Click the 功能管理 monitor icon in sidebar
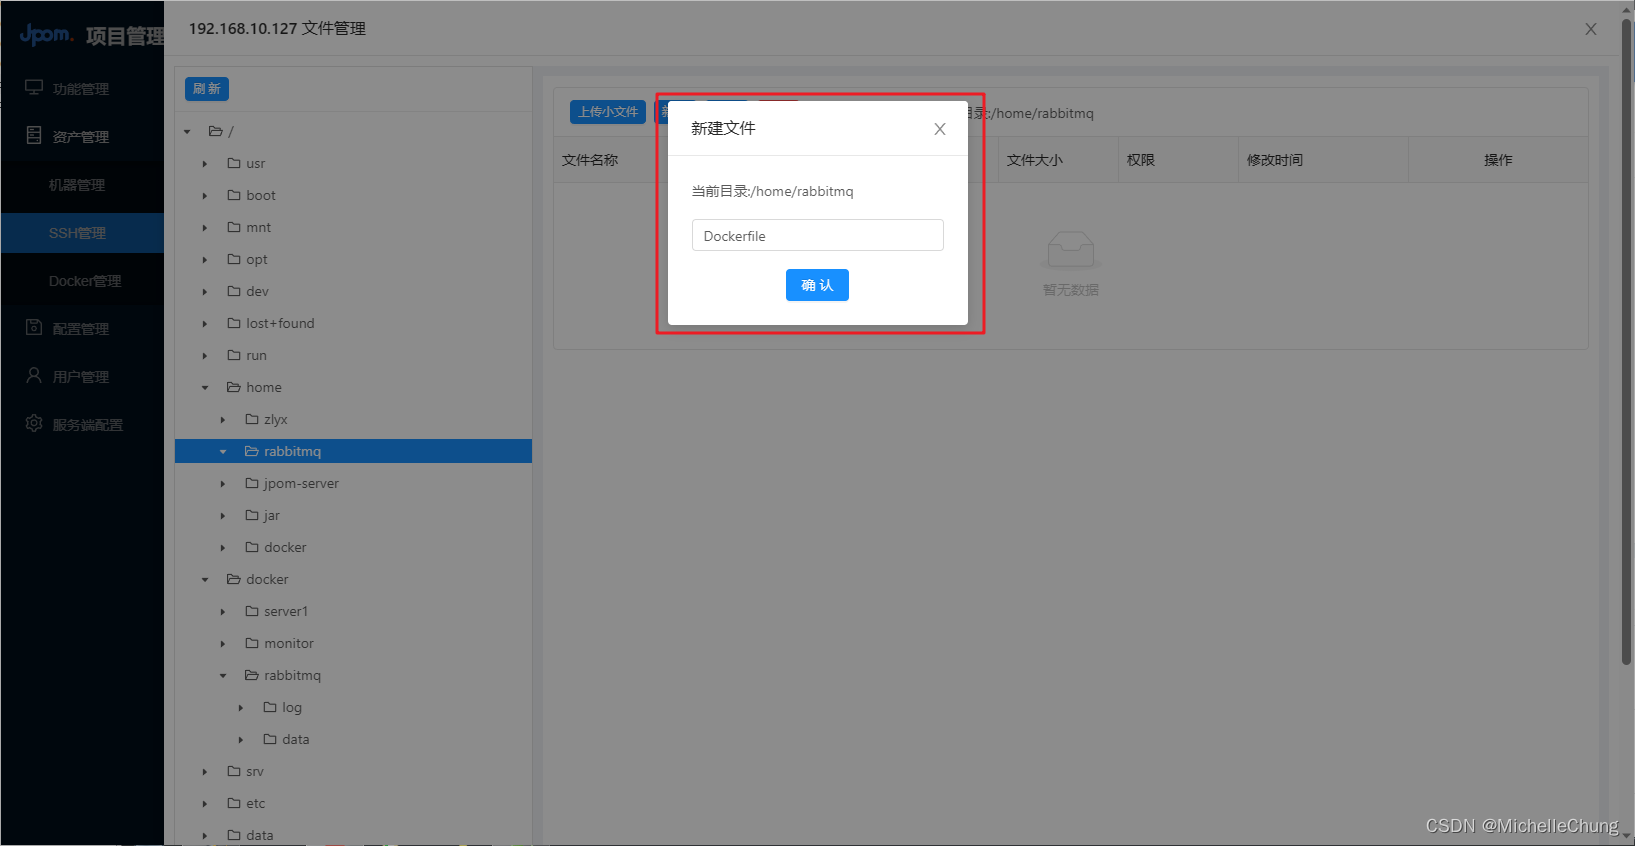1635x846 pixels. pos(34,88)
